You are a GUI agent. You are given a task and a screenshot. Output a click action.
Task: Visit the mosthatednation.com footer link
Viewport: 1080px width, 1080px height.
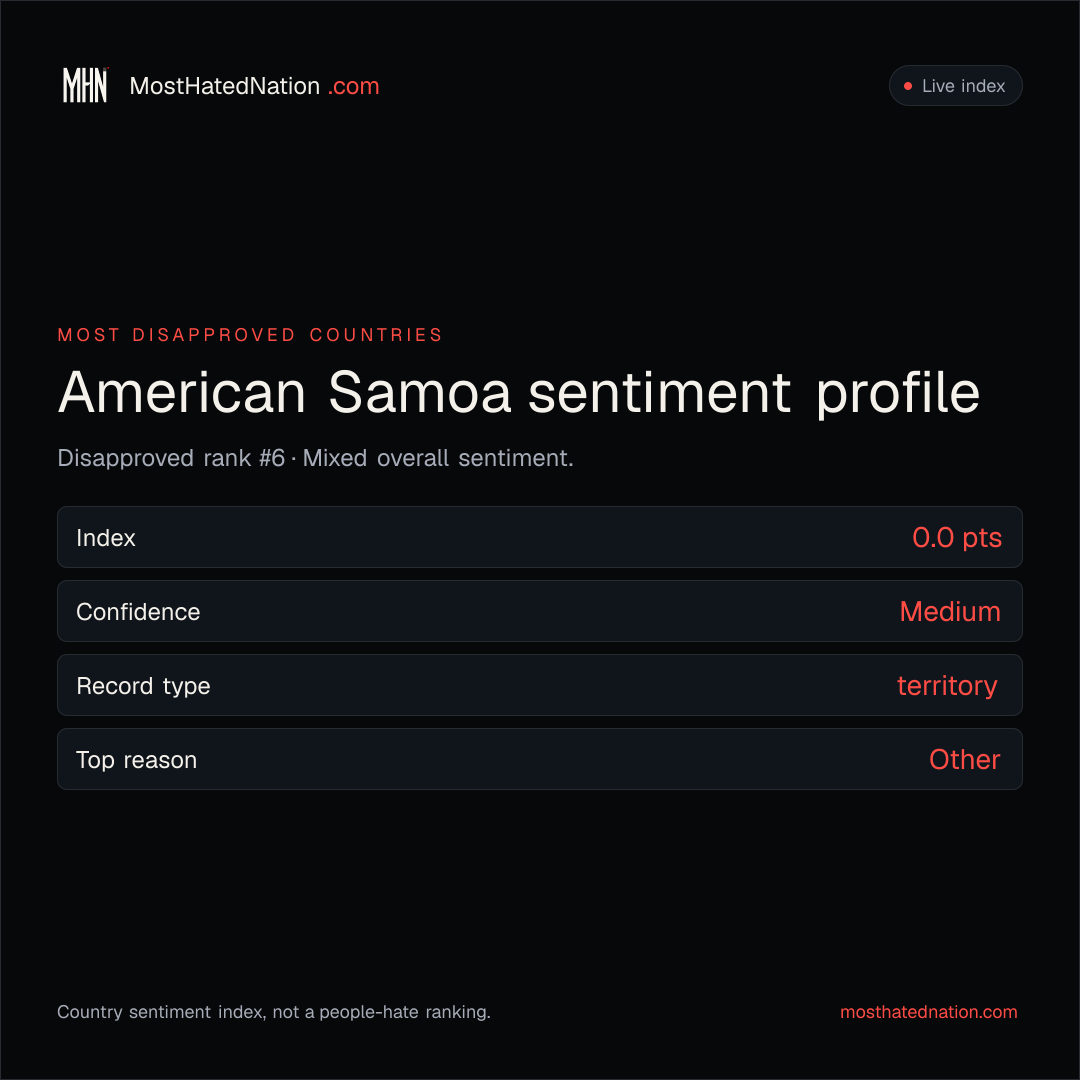[x=928, y=1012]
